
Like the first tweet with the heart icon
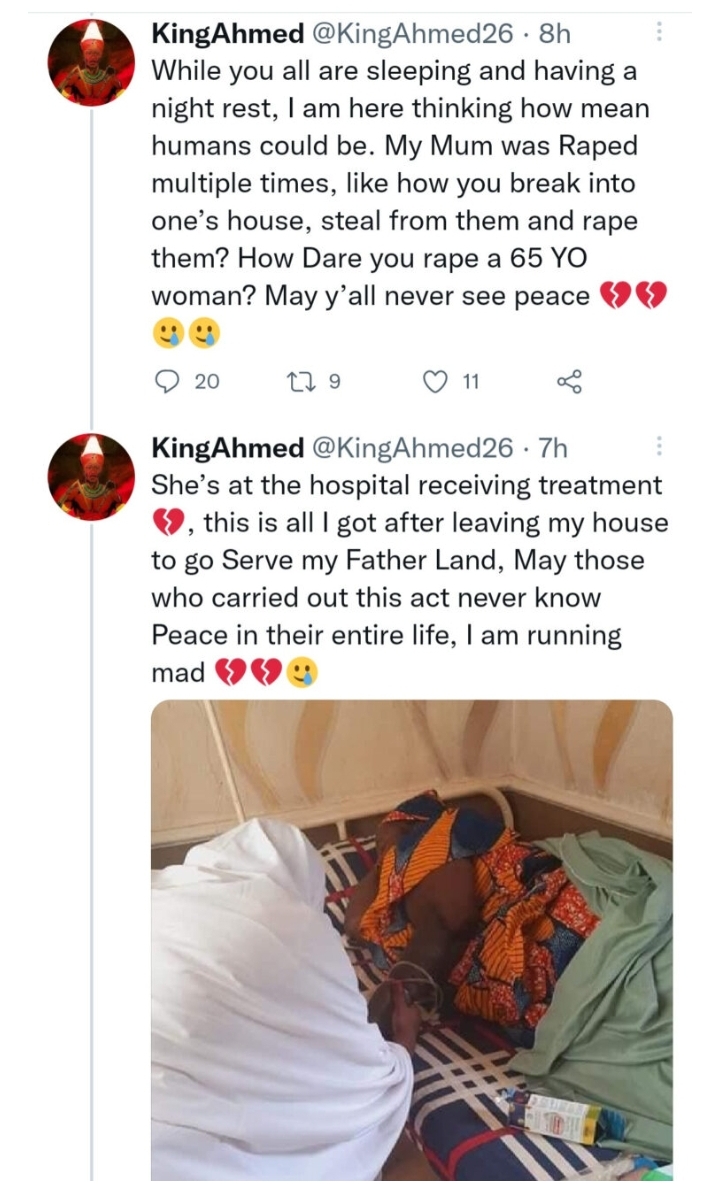tap(433, 381)
